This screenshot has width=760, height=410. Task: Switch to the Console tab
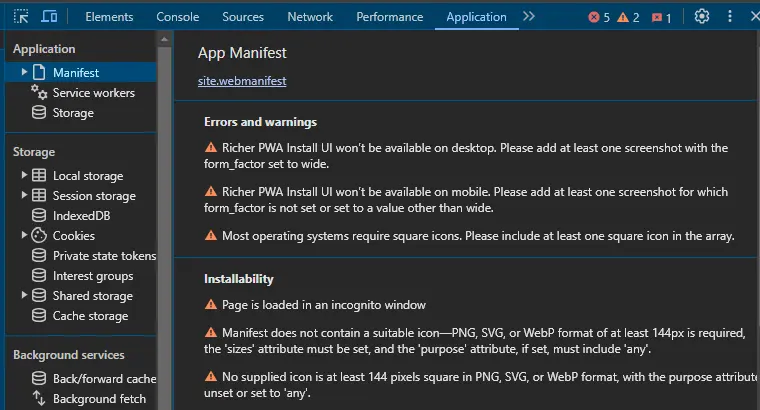pyautogui.click(x=177, y=17)
